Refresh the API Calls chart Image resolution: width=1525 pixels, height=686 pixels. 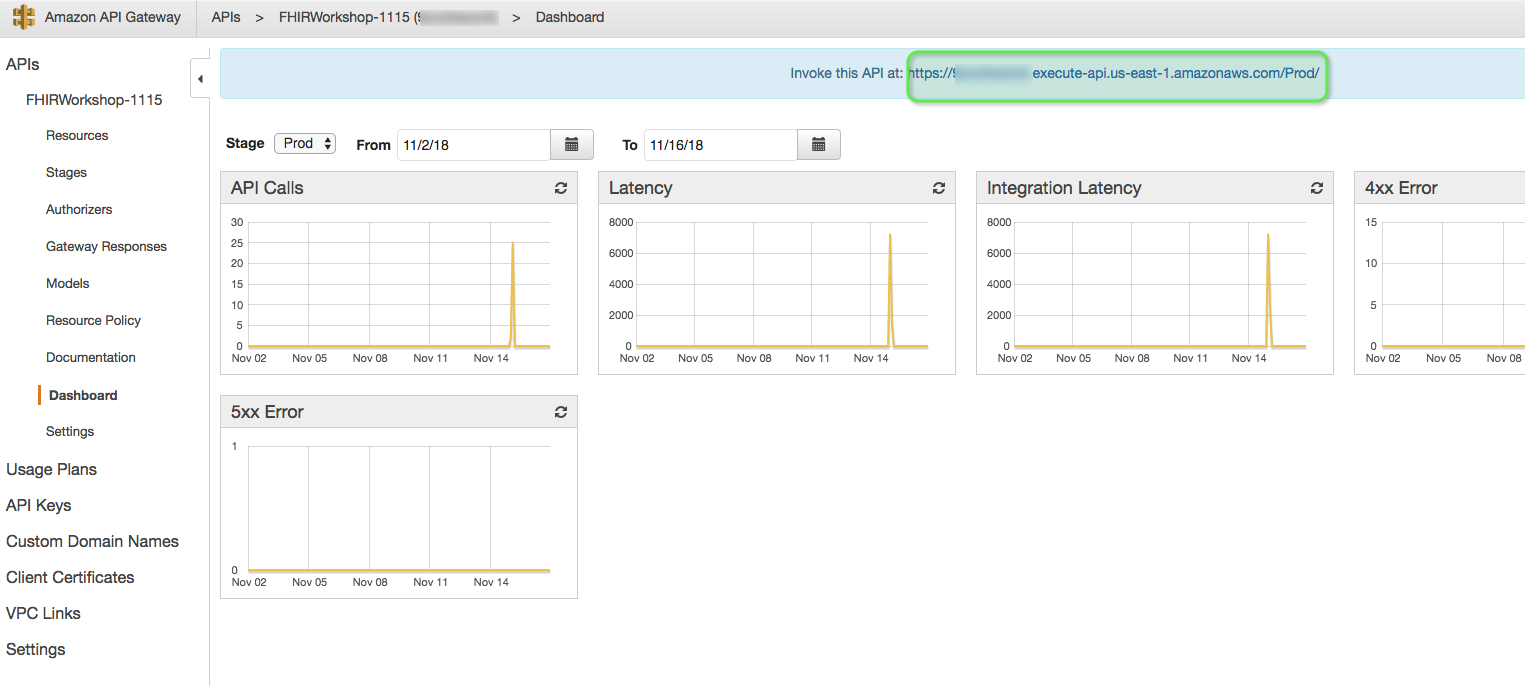(561, 188)
